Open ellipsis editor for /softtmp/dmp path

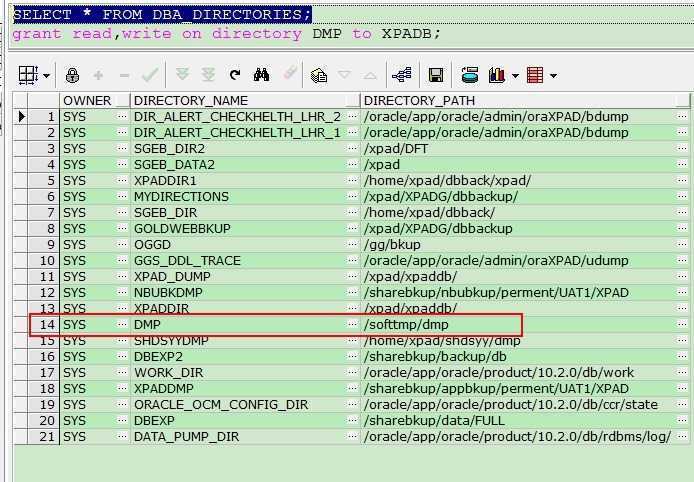[682, 324]
